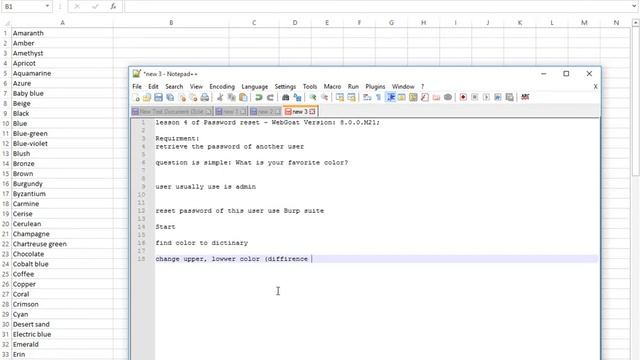This screenshot has width=640, height=360.
Task: Click Excel row header 20
Action: click(6, 224)
